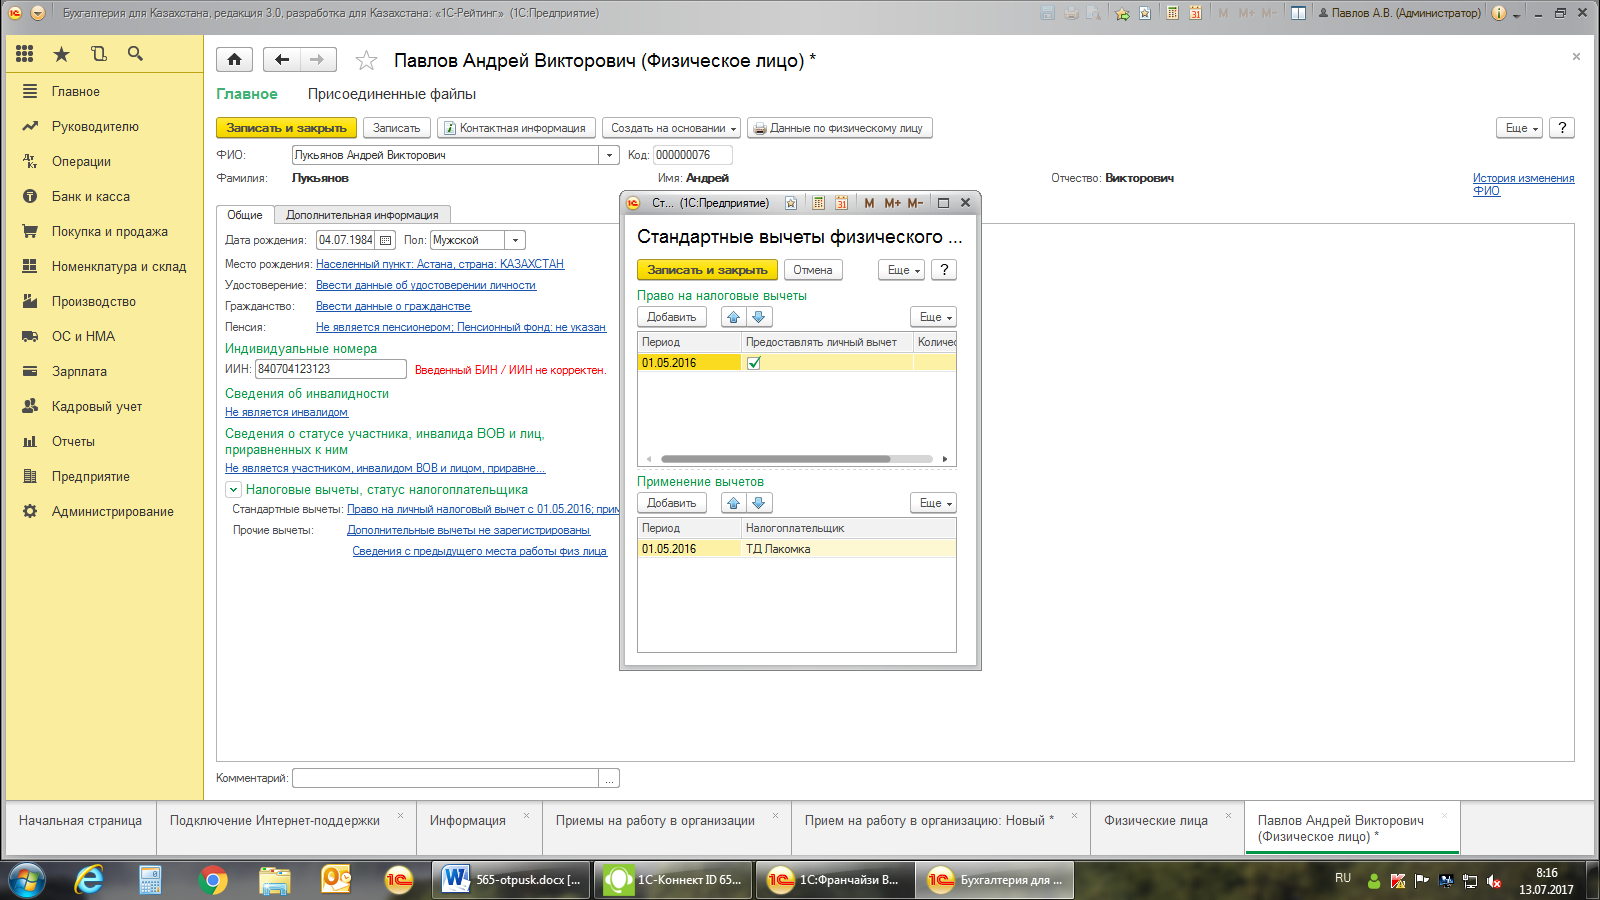
Task: Click the main form Записать button
Action: click(397, 128)
